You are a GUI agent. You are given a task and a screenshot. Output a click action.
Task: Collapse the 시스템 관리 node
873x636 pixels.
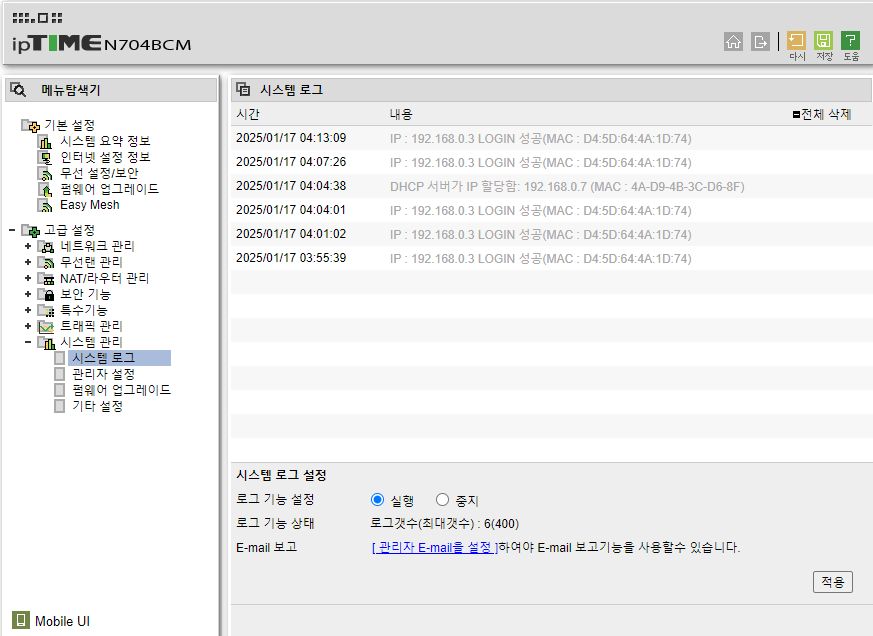click(28, 342)
